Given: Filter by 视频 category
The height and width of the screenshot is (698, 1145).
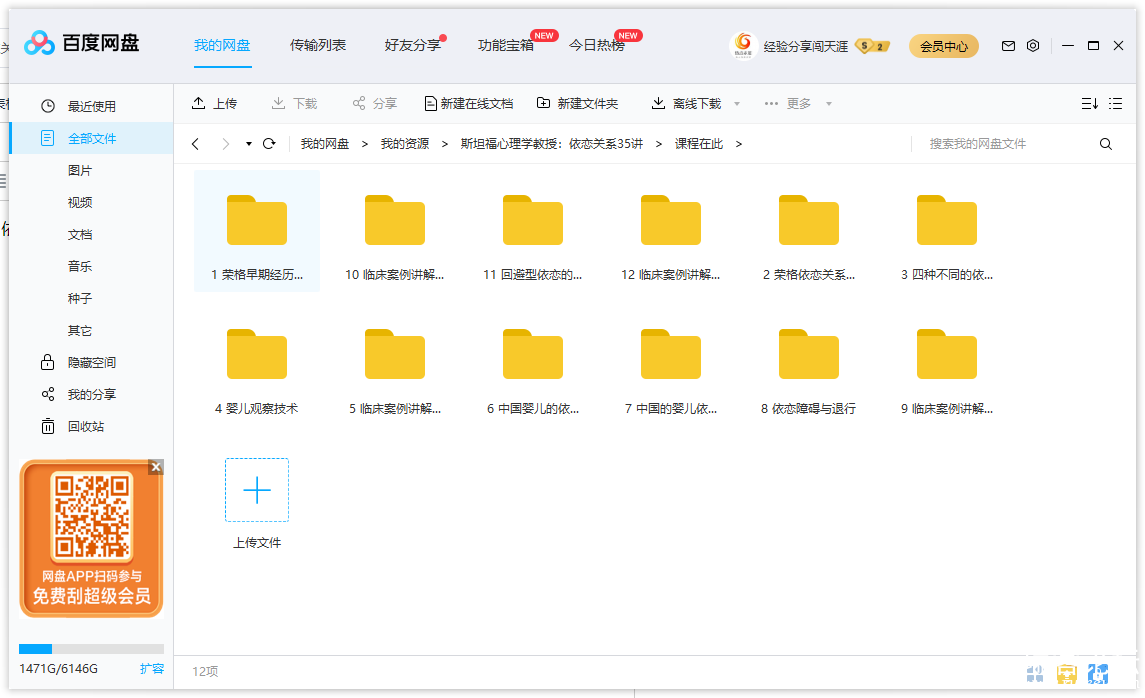Looking at the screenshot, I should point(80,202).
